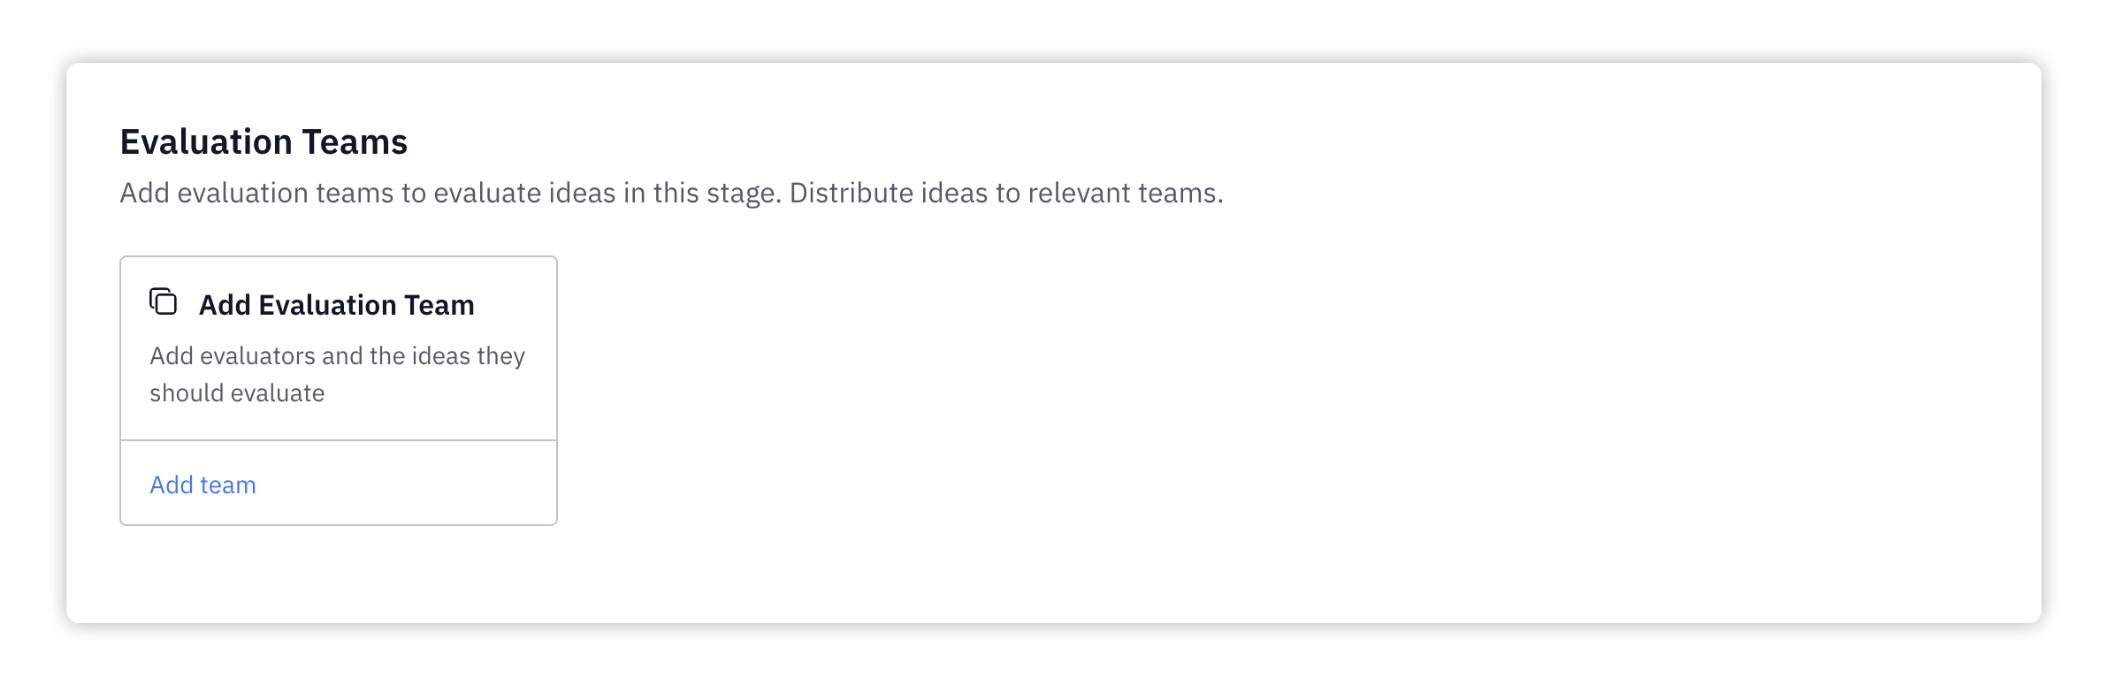2108x690 pixels.
Task: Click the section subtitle about distributing ideas
Action: tap(672, 192)
